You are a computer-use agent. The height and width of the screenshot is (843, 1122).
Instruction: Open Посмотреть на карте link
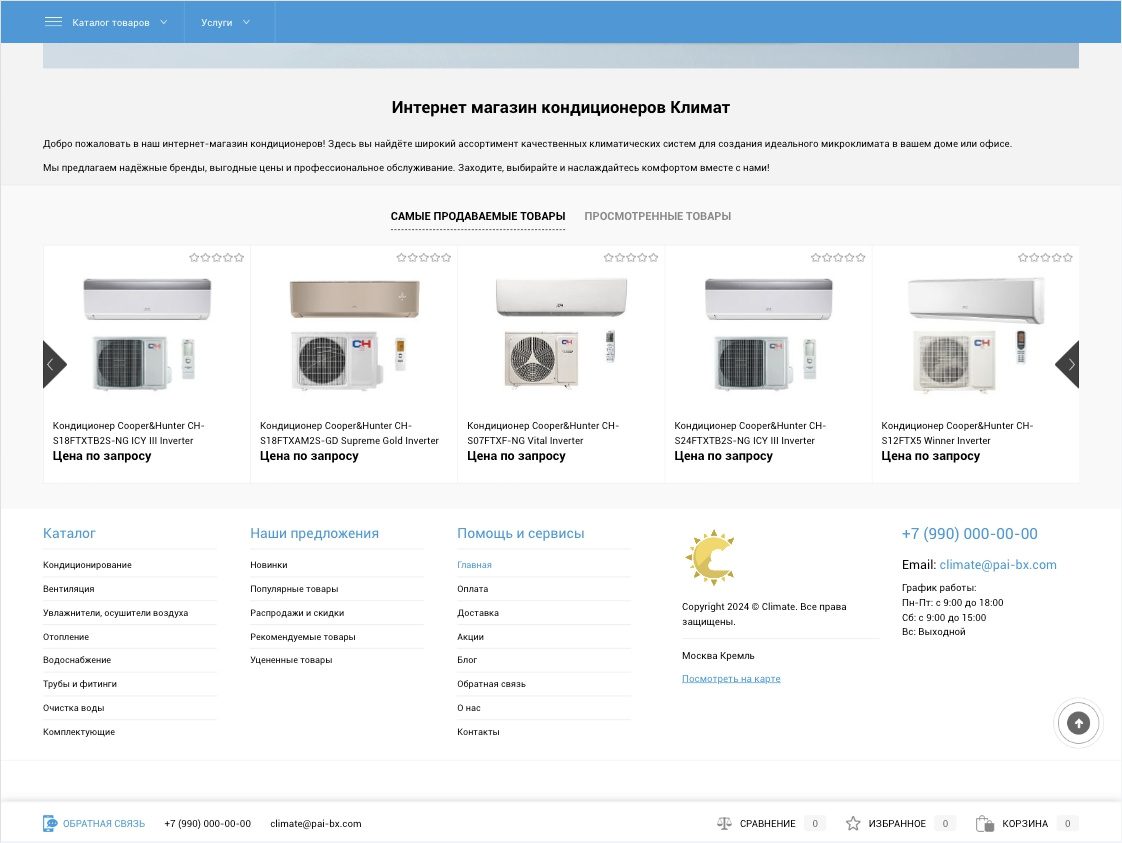[731, 678]
